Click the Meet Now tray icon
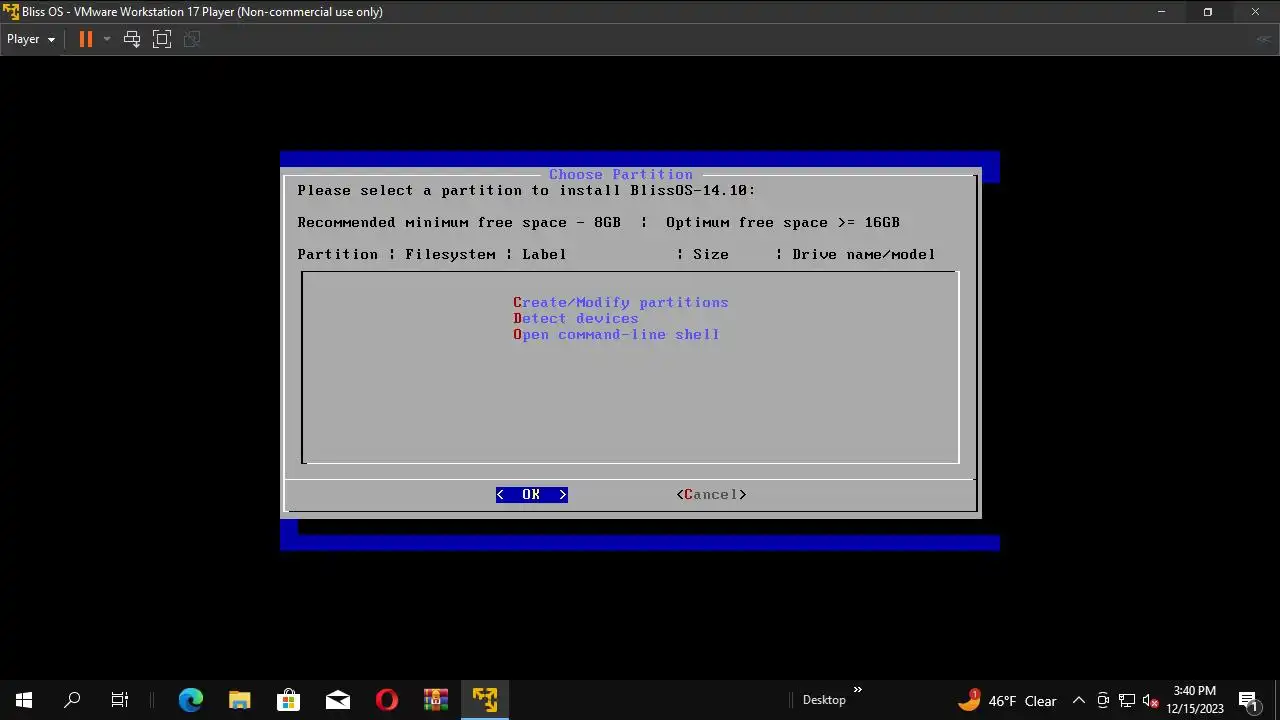The image size is (1280, 720). [x=1103, y=700]
